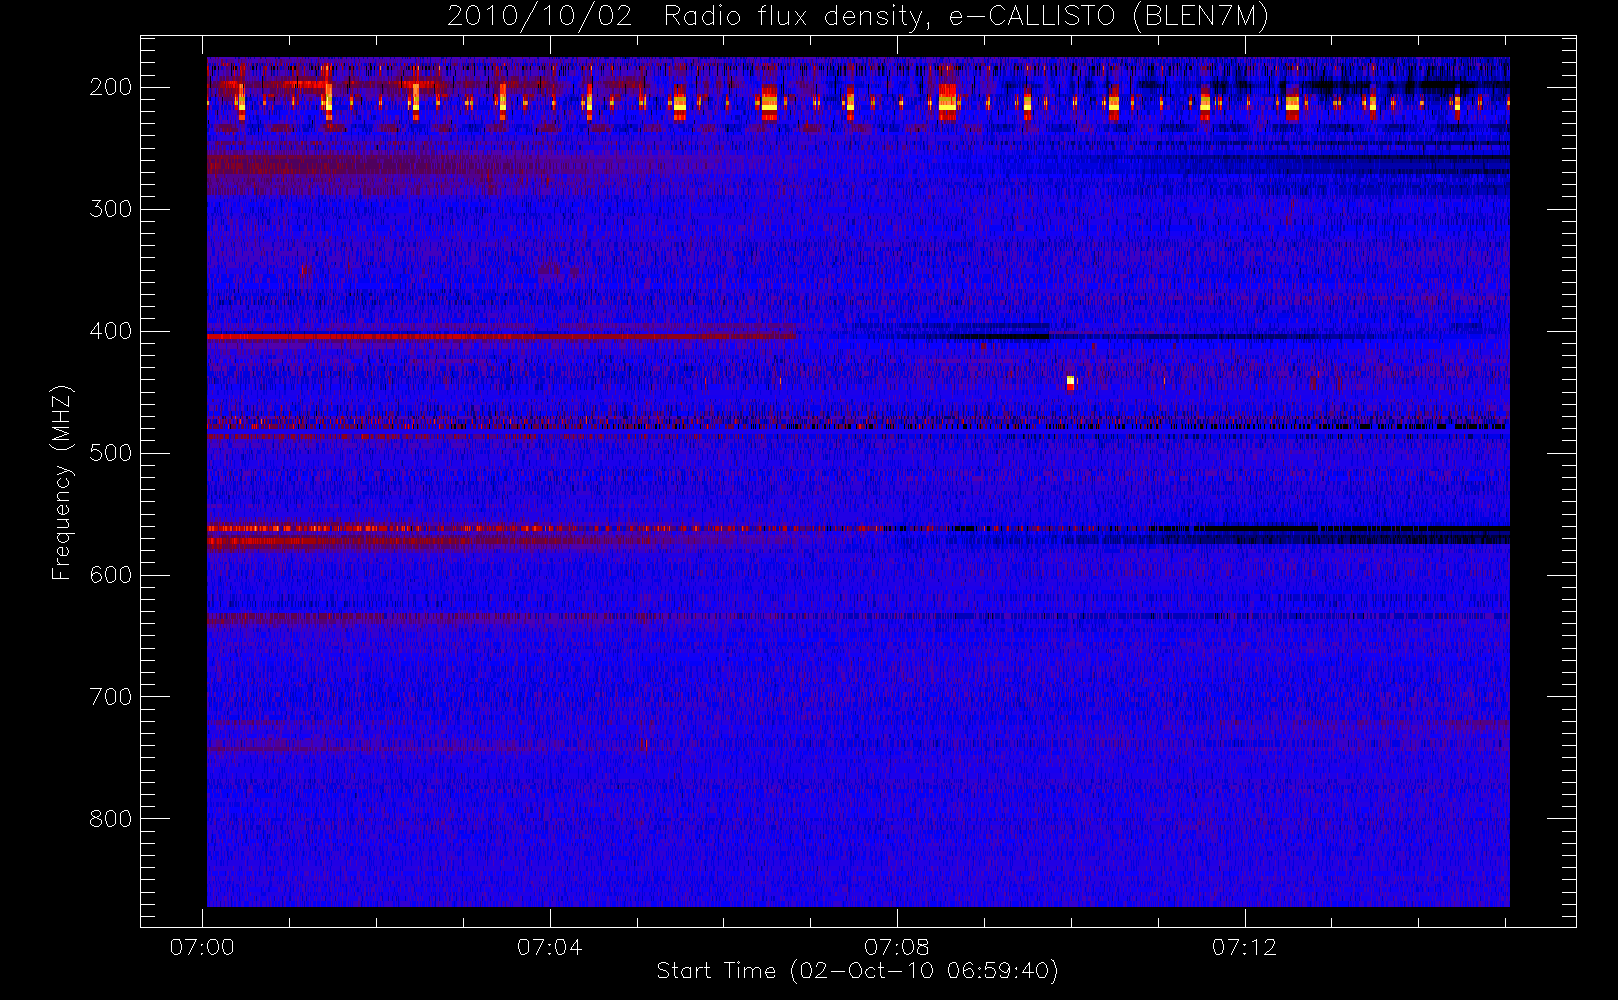Click the 500 frequency tick label
The image size is (1618, 1000).
pyautogui.click(x=111, y=453)
